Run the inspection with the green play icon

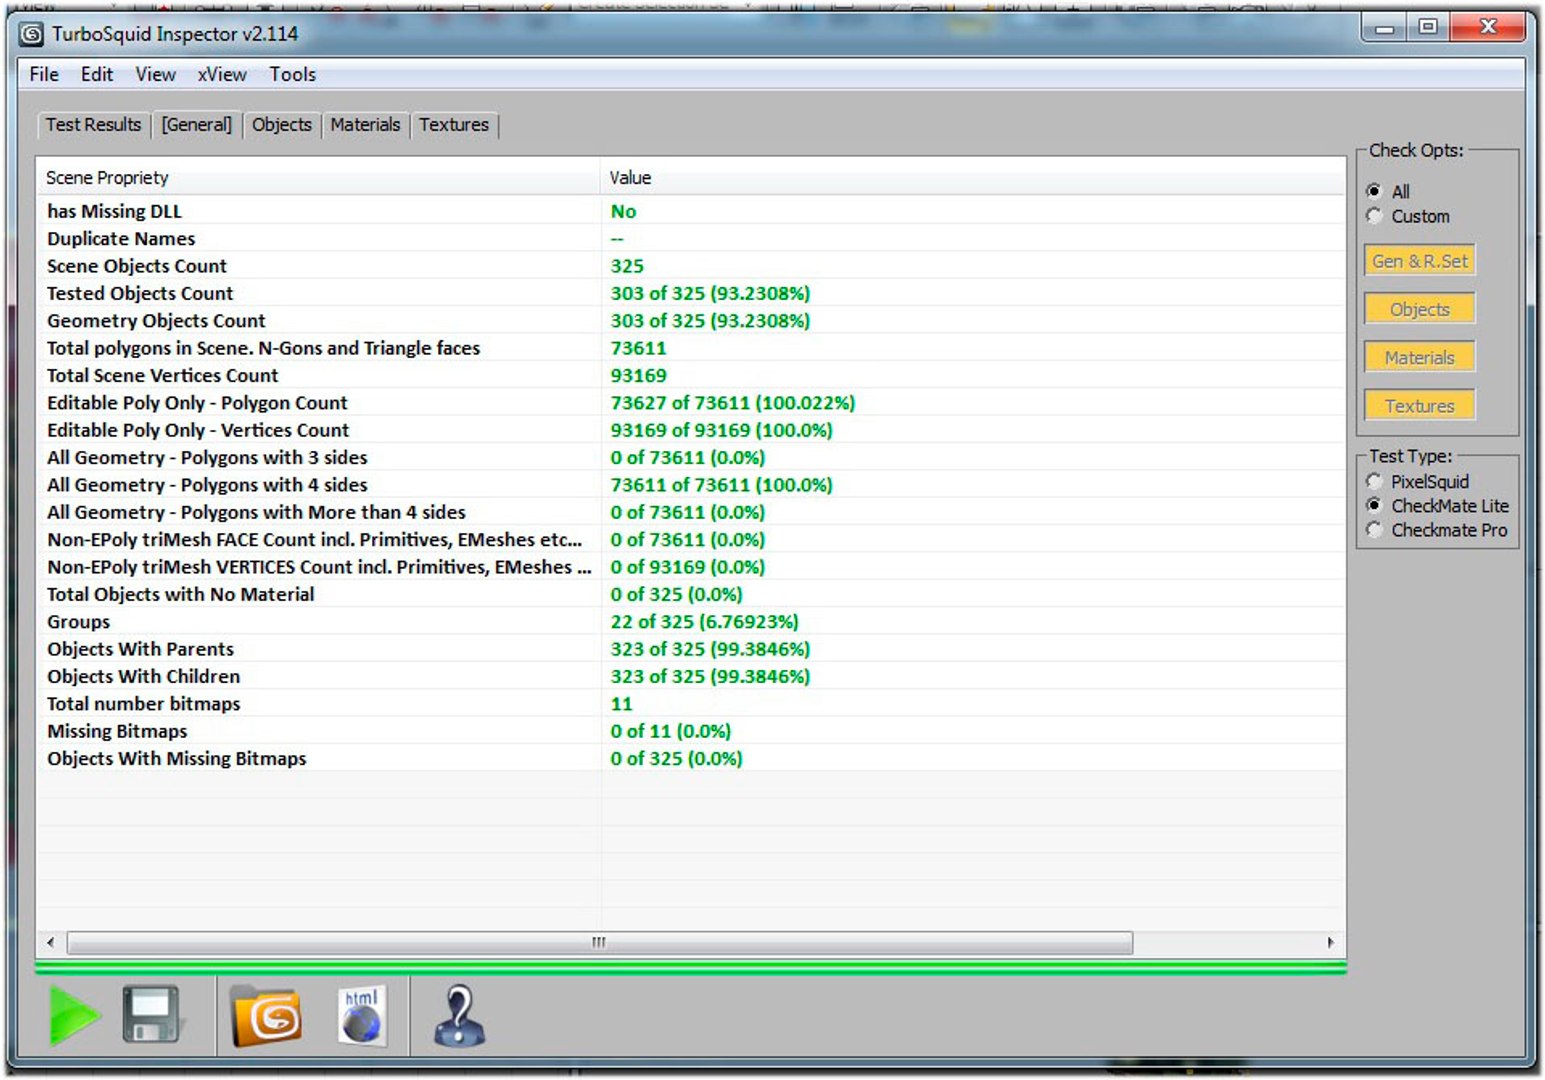pos(75,1016)
